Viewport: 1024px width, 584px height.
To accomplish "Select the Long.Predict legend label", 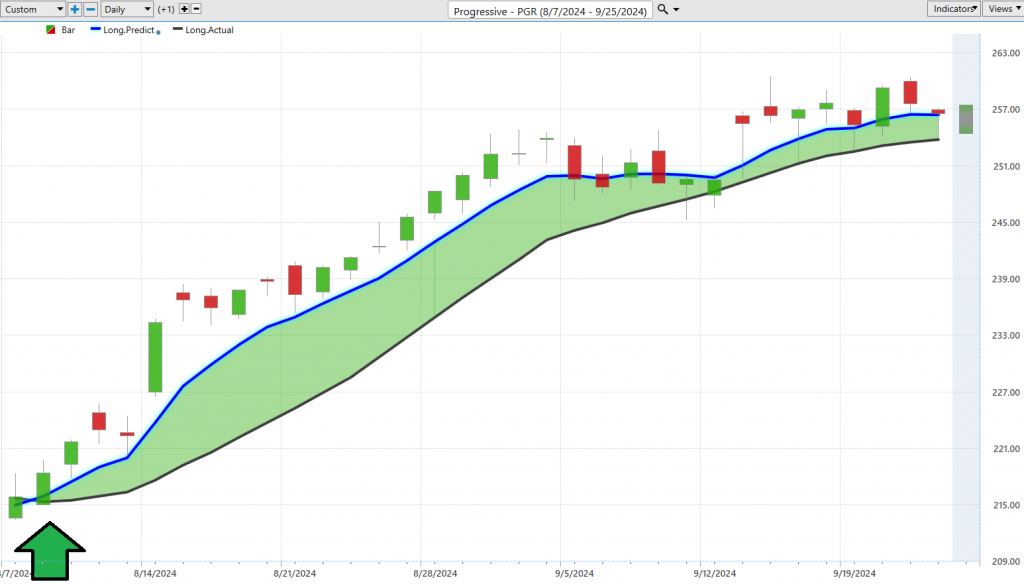I will [129, 30].
